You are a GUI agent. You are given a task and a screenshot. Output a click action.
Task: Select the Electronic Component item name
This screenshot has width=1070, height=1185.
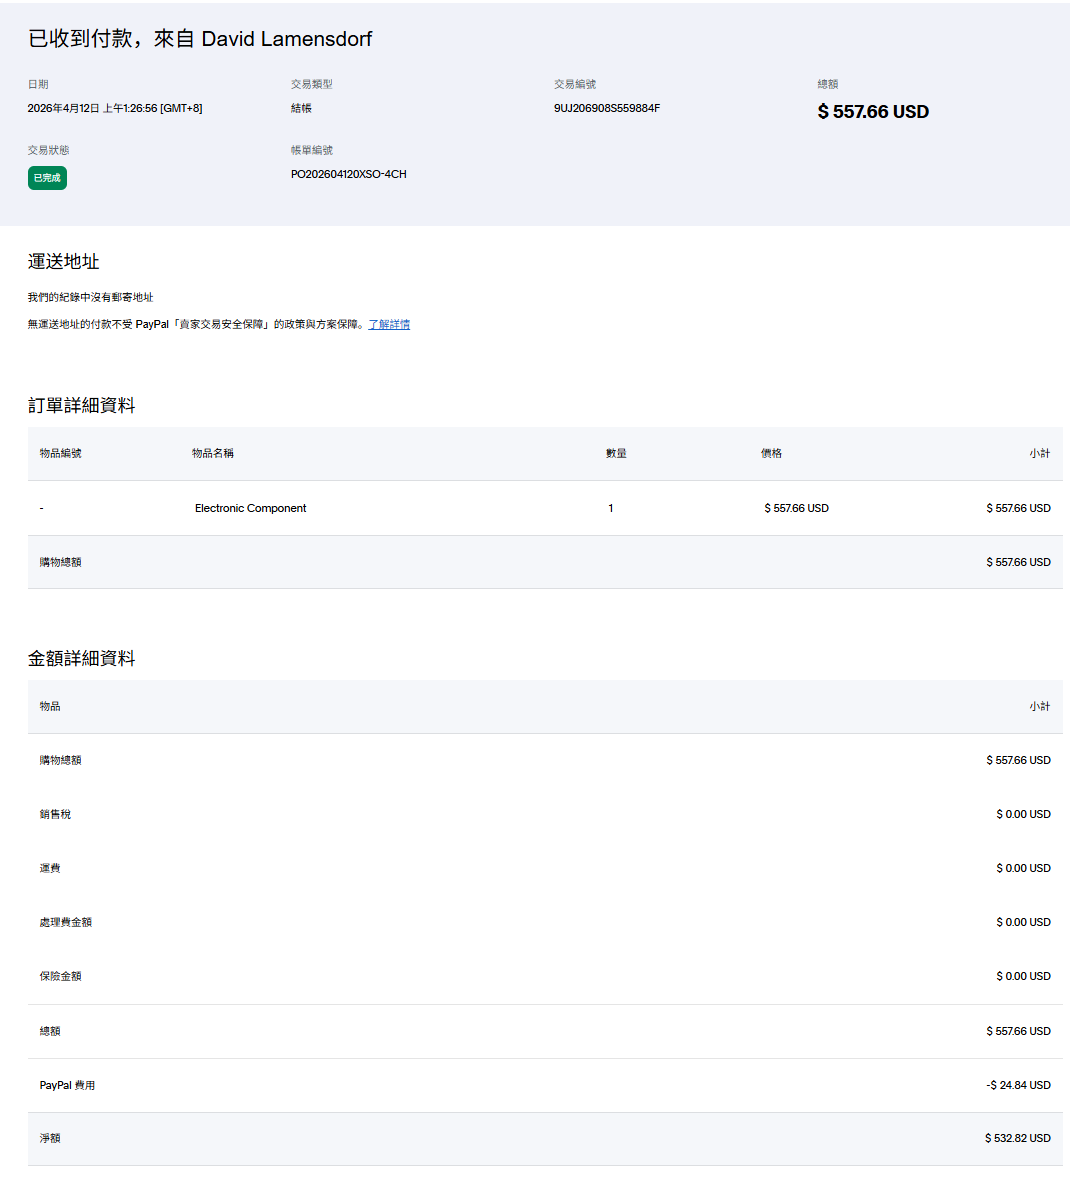tap(250, 508)
